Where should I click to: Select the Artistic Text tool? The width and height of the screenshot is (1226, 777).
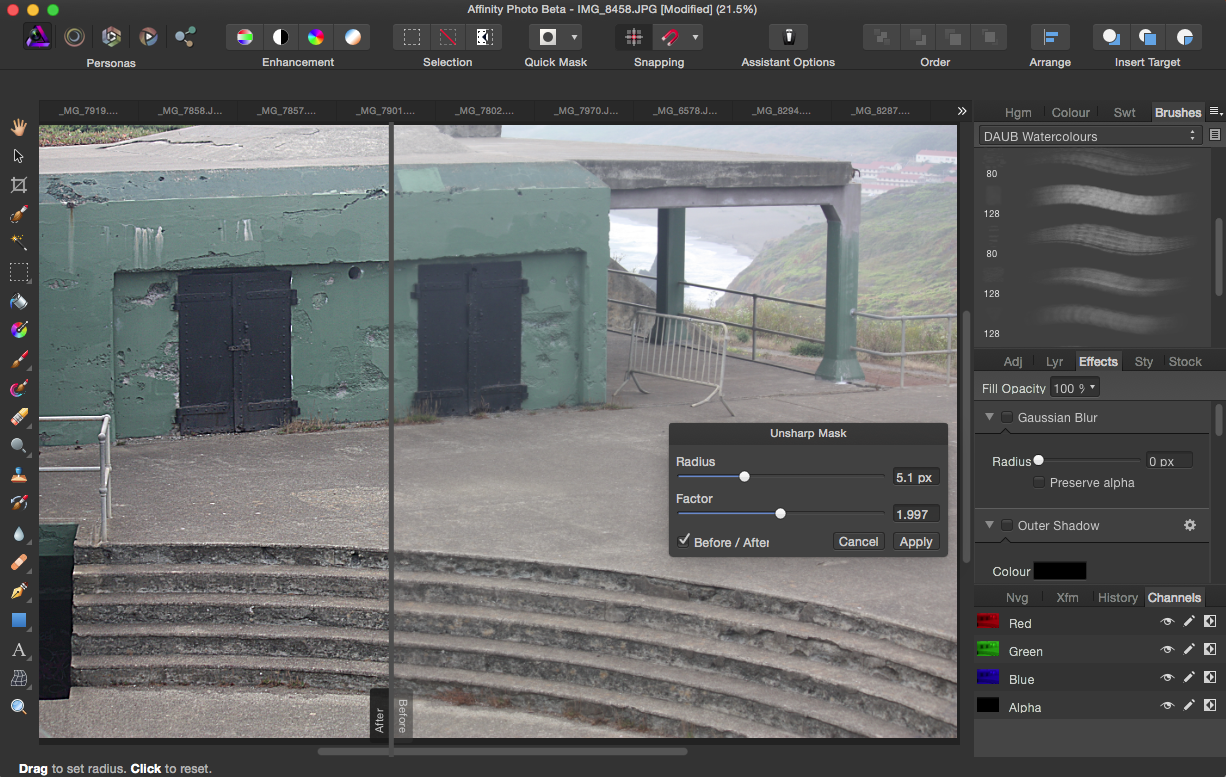click(18, 649)
